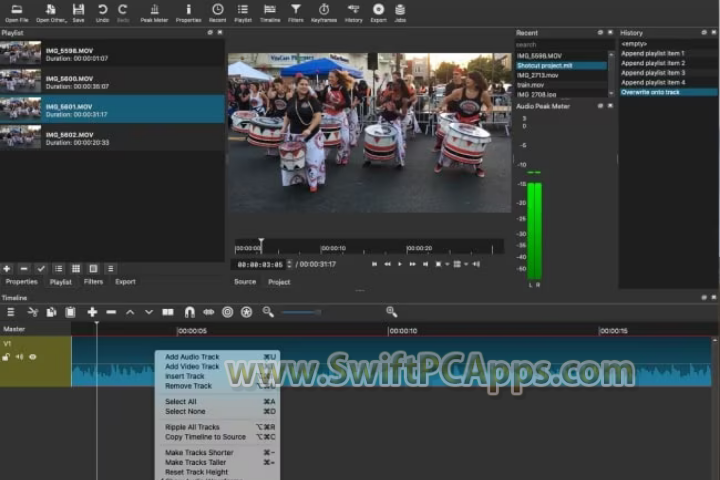
Task: Click the timeline Cut scissors icon
Action: tap(33, 312)
